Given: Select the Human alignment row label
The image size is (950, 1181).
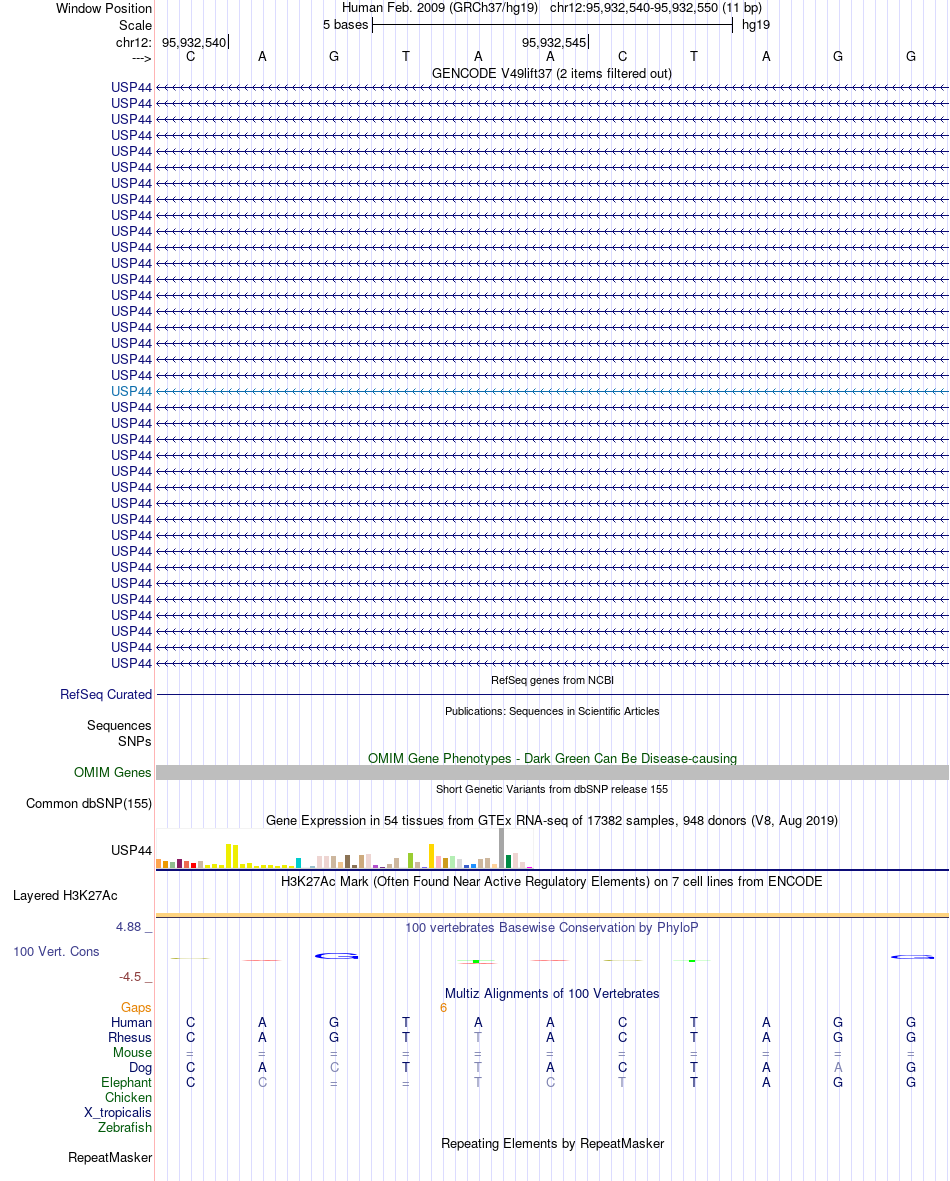Looking at the screenshot, I should tap(131, 1022).
